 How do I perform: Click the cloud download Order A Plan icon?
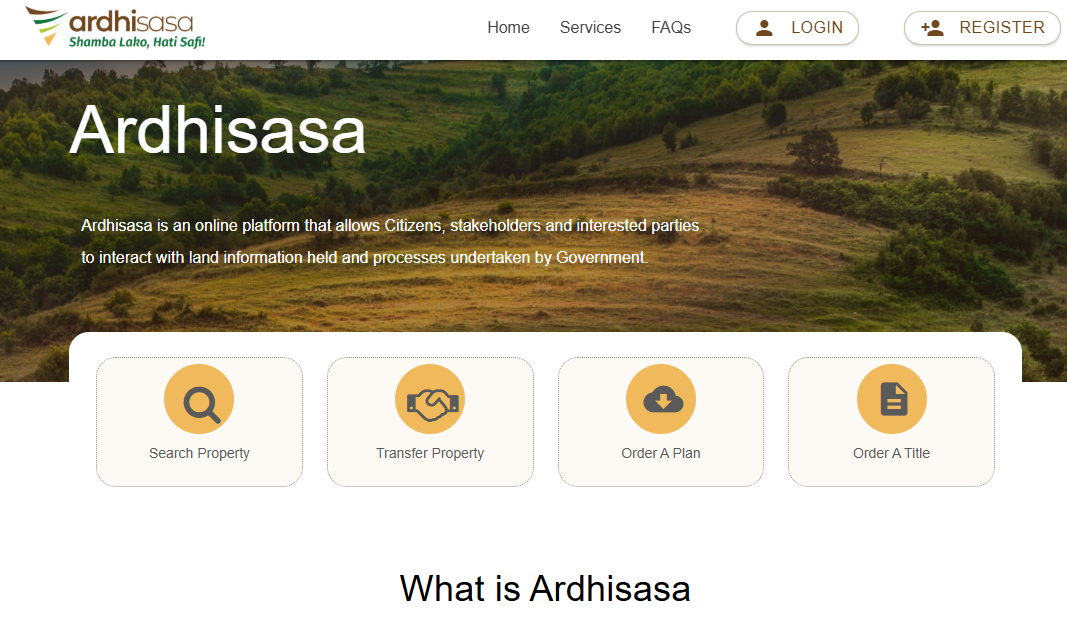pos(661,399)
